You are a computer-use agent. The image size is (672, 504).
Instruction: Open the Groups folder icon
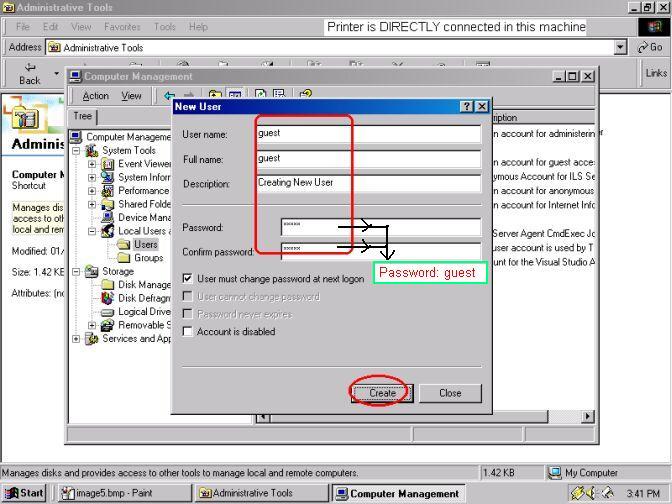(x=124, y=258)
